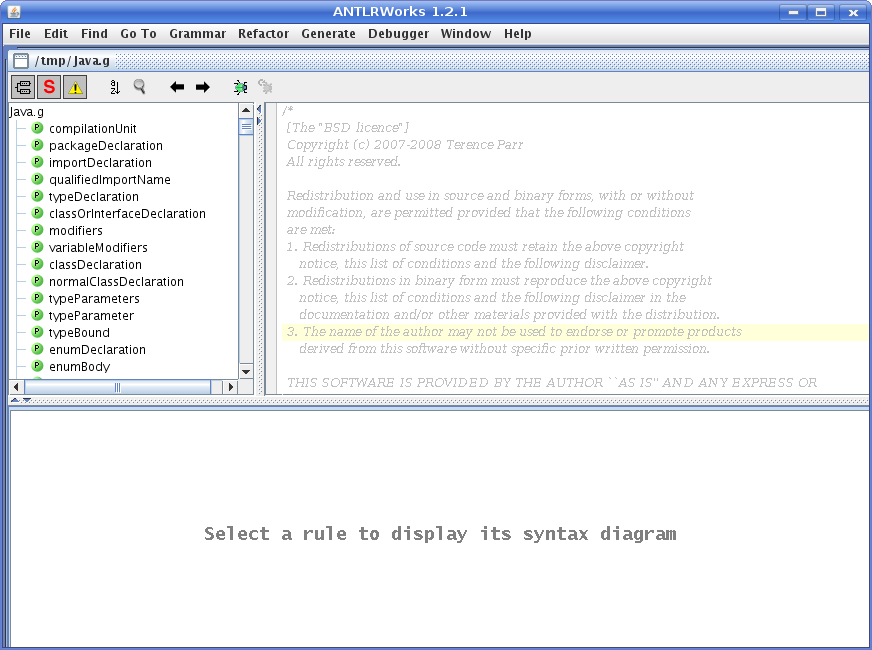Image resolution: width=872 pixels, height=650 pixels.
Task: Click the window icon beside /tmp/Java.g
Action: pos(20,61)
